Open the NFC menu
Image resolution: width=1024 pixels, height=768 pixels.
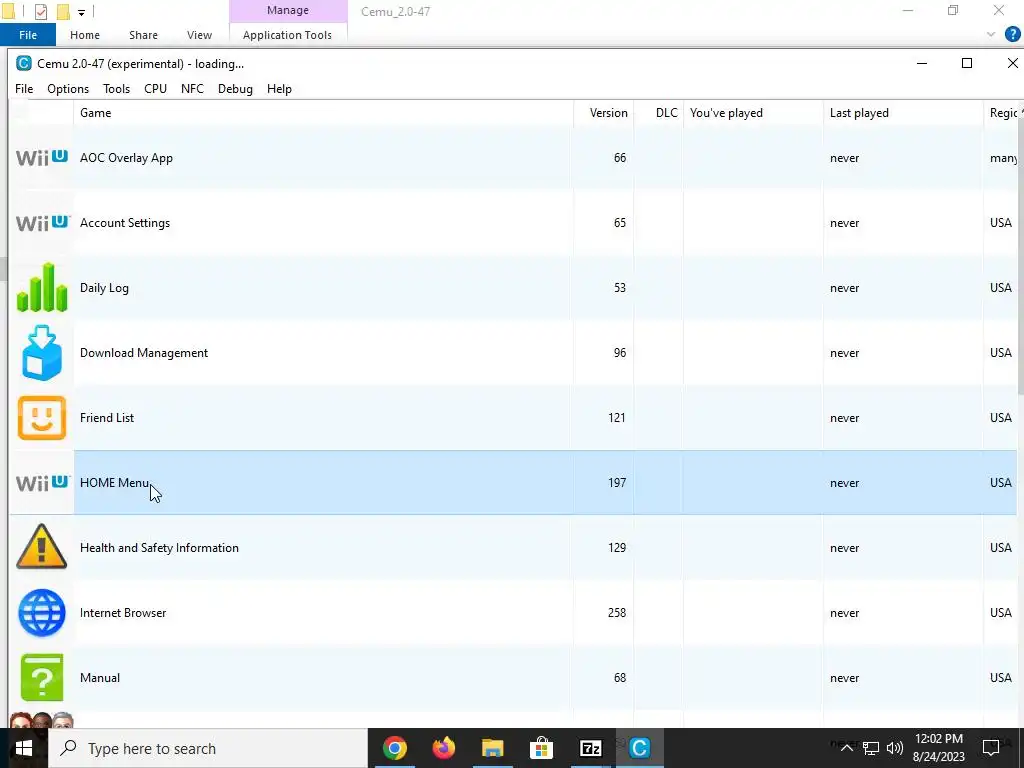pos(192,89)
